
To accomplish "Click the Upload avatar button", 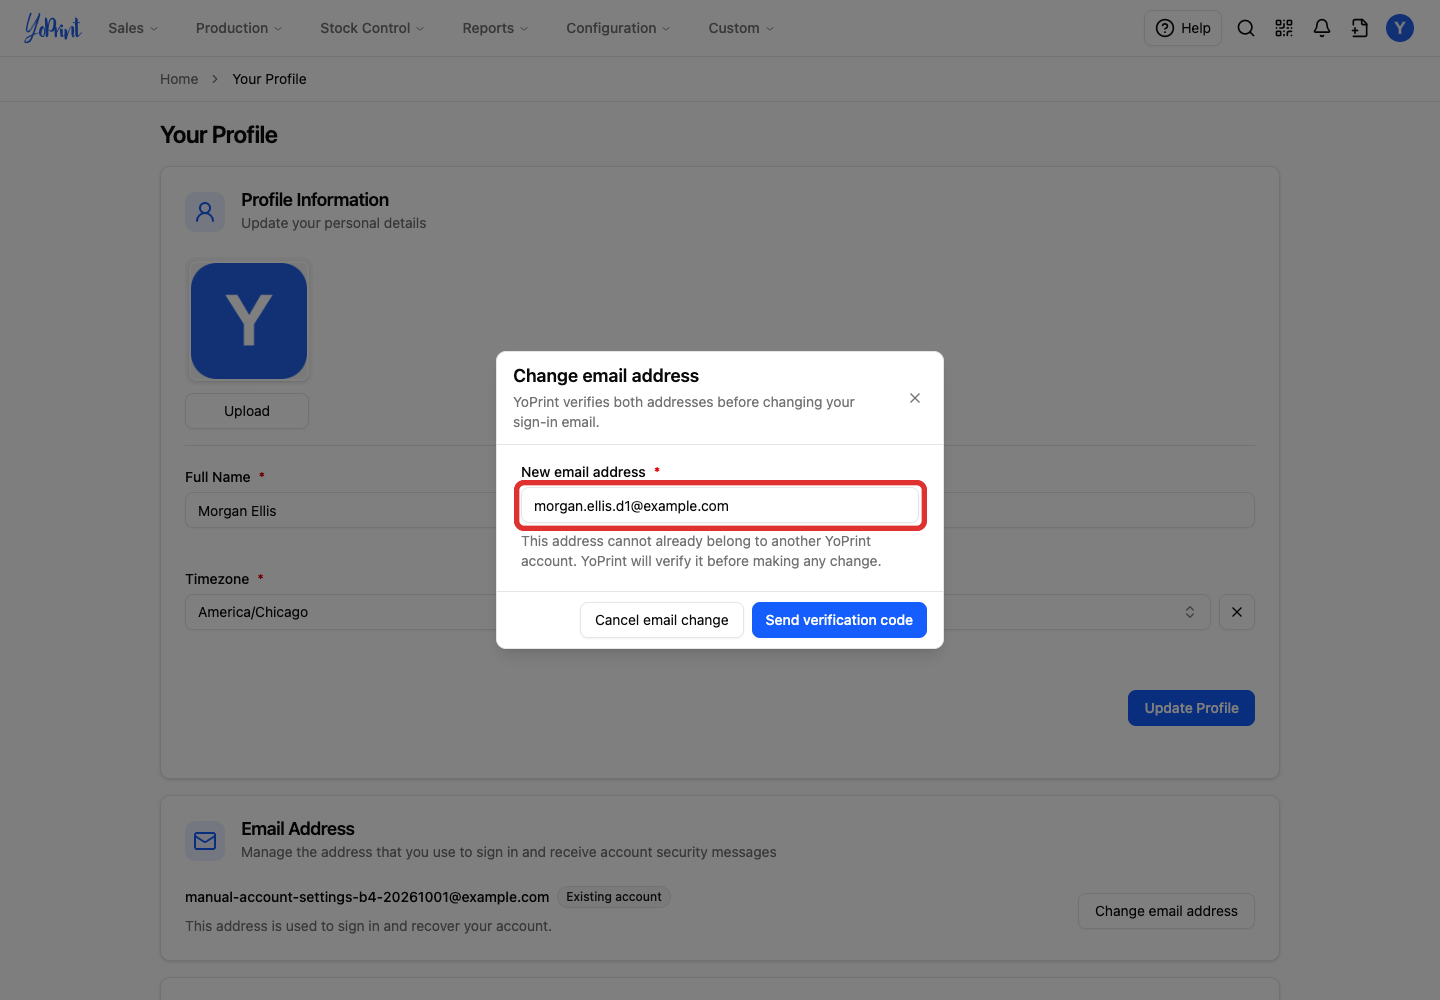I will point(247,411).
